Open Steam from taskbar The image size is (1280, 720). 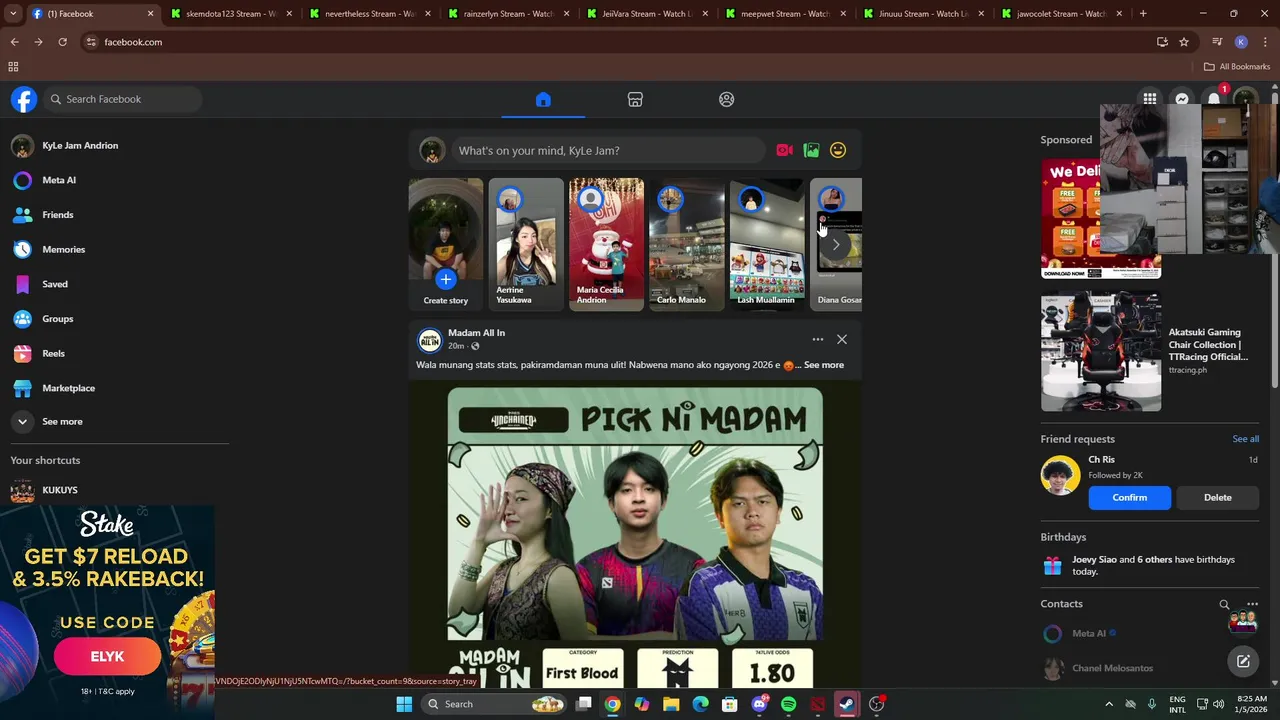(847, 704)
